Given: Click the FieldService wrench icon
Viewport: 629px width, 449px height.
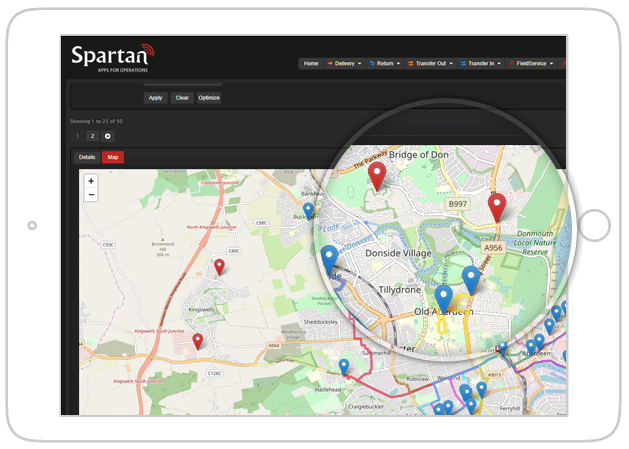Looking at the screenshot, I should 511,63.
